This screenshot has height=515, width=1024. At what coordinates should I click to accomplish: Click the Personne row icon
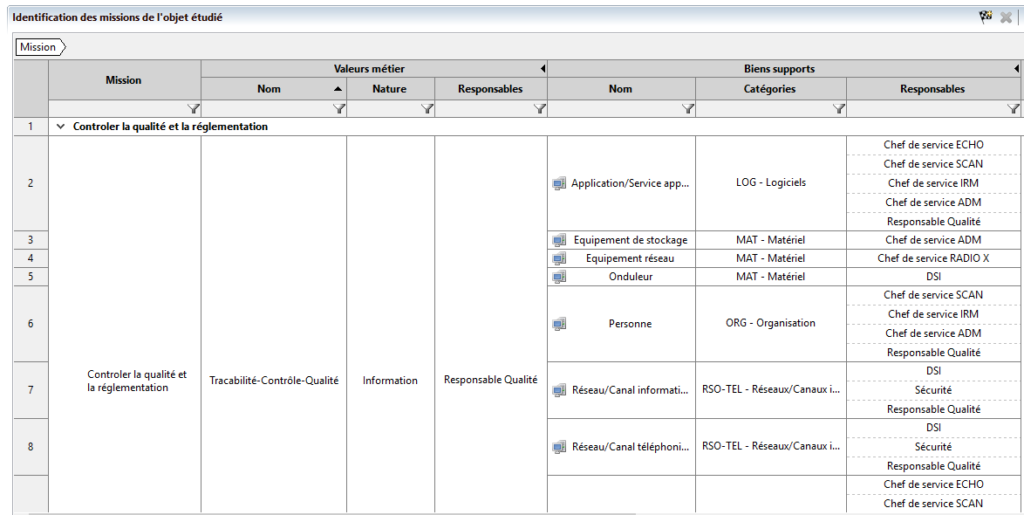click(559, 324)
